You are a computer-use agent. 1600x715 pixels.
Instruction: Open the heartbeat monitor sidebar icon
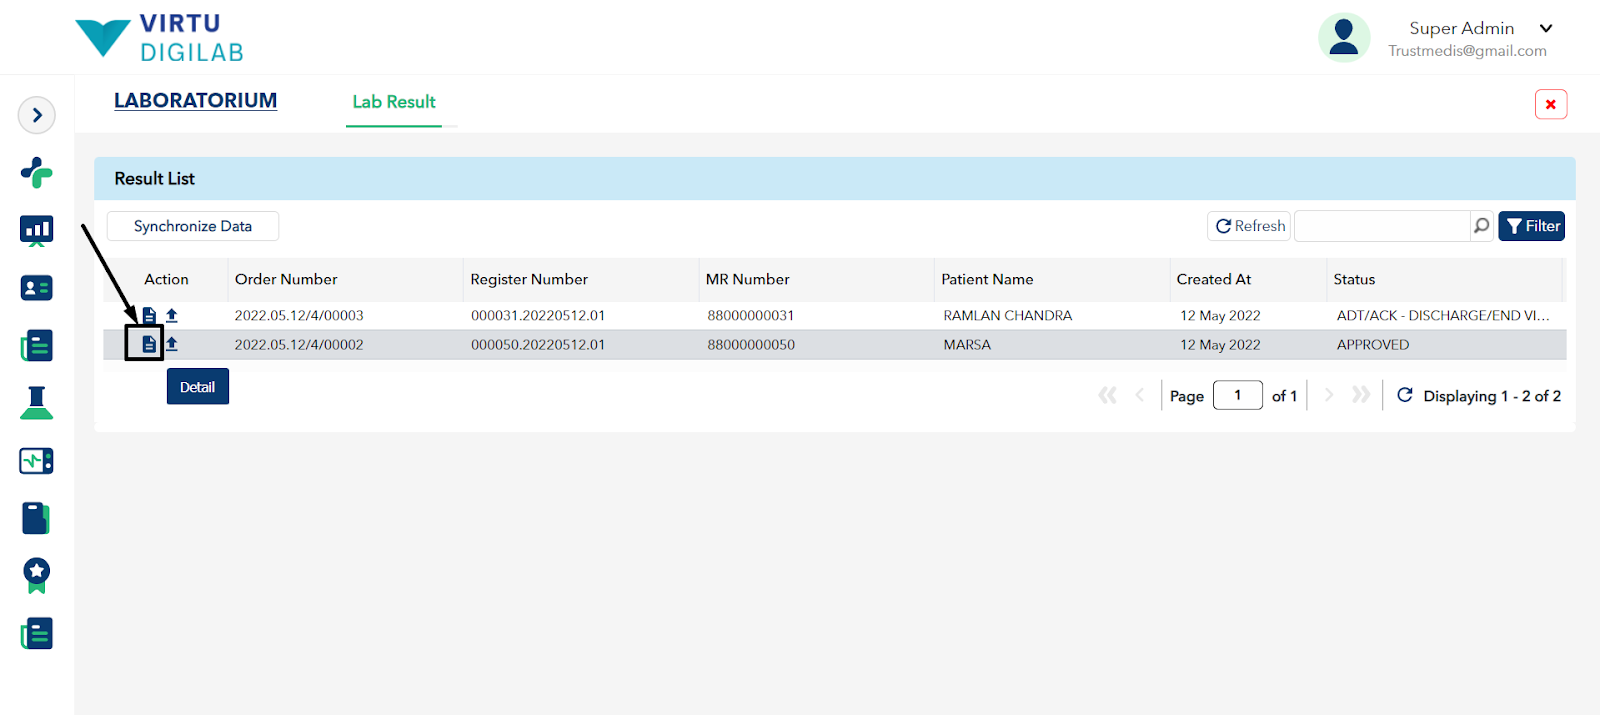37,461
